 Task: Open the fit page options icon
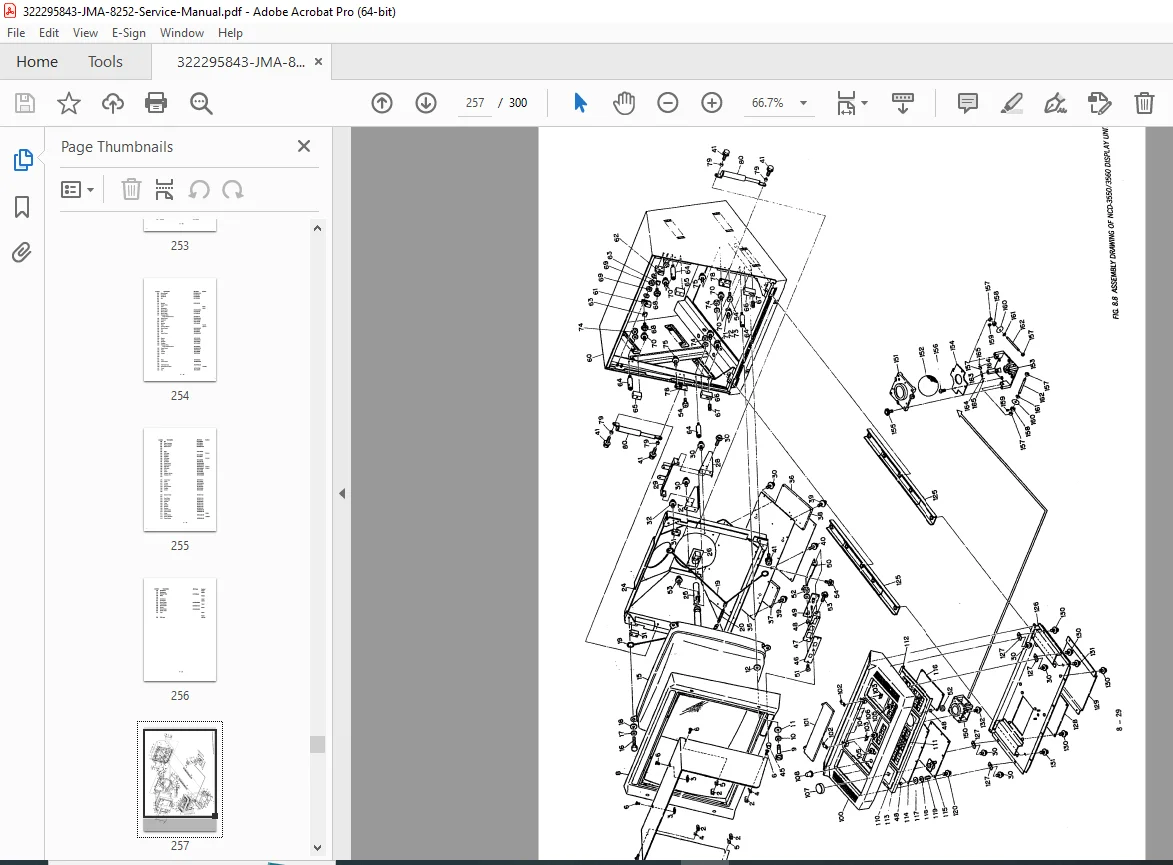[846, 103]
